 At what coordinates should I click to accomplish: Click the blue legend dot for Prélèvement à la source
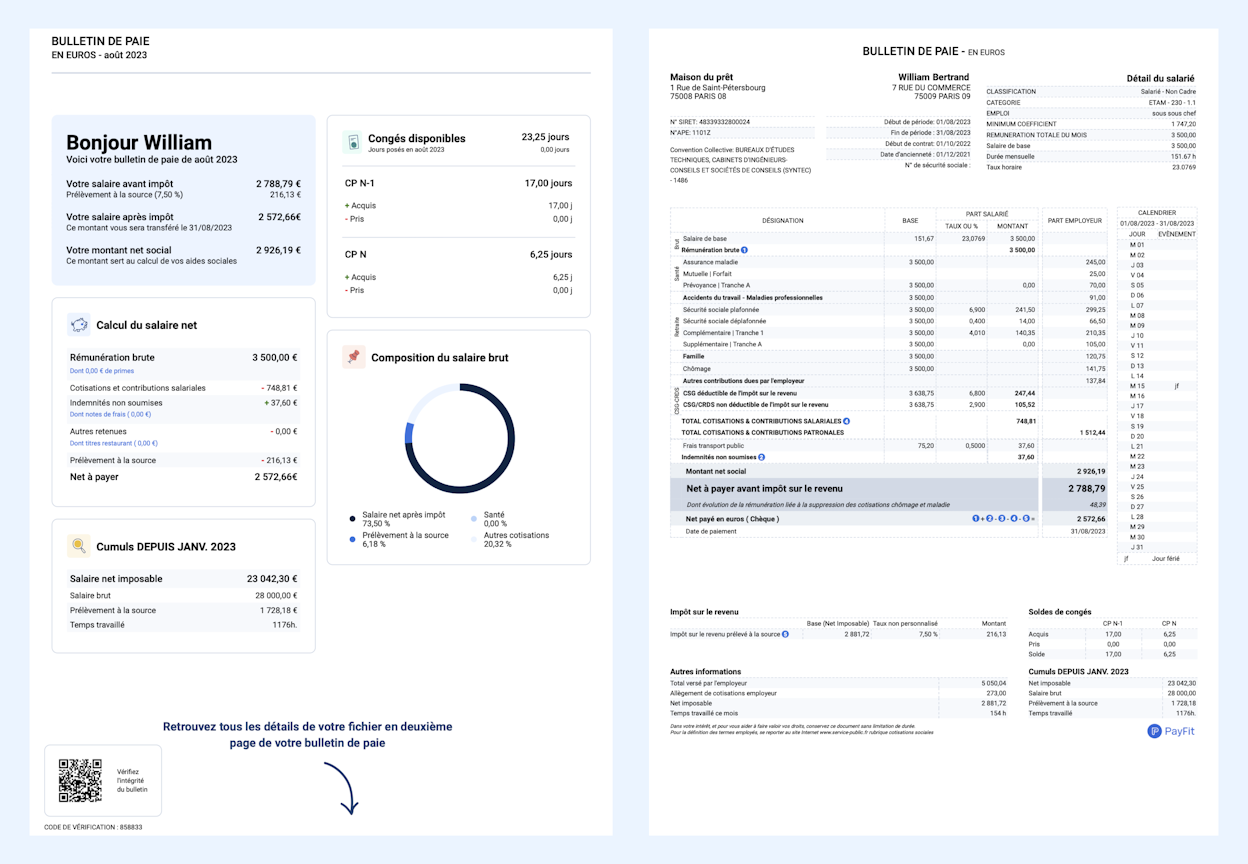point(352,539)
